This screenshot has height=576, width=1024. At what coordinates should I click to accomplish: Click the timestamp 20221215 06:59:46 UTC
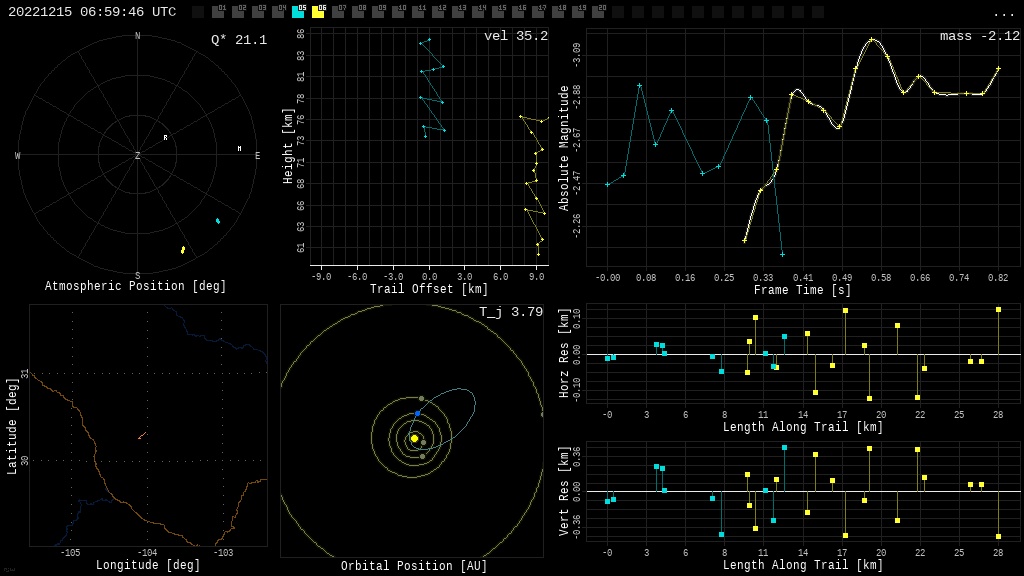point(92,12)
